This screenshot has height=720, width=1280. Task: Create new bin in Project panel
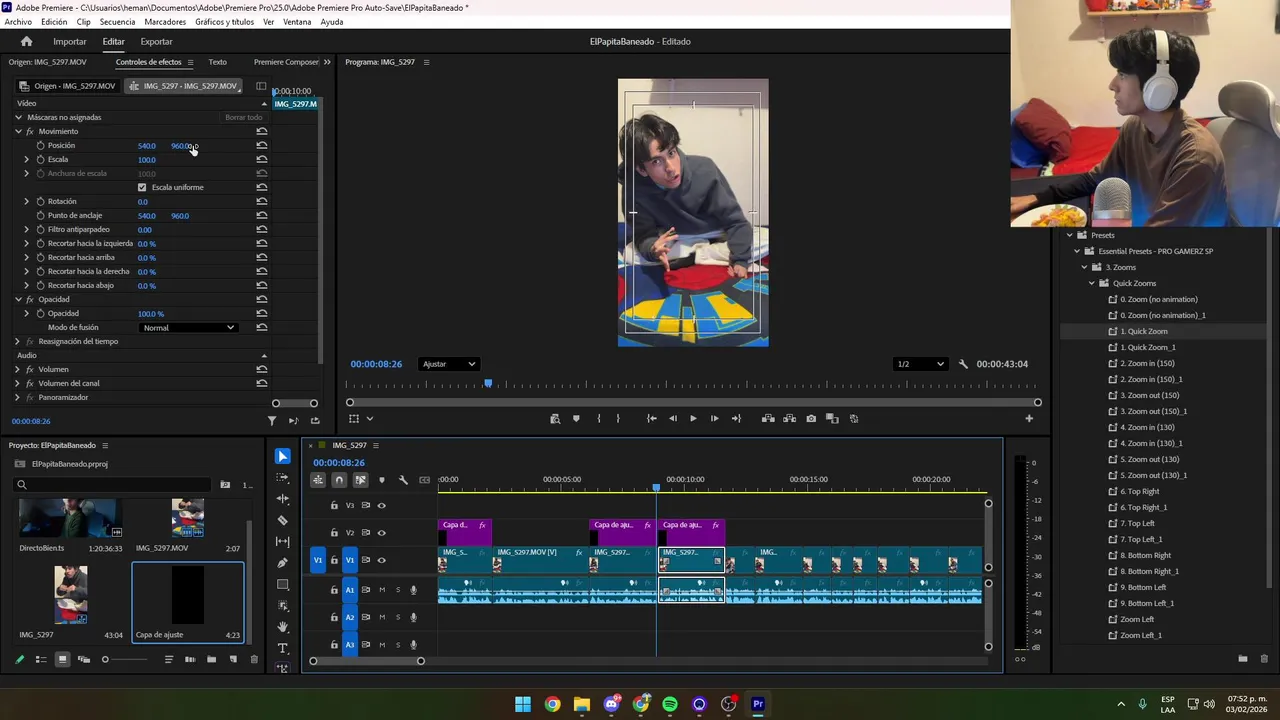pos(211,659)
